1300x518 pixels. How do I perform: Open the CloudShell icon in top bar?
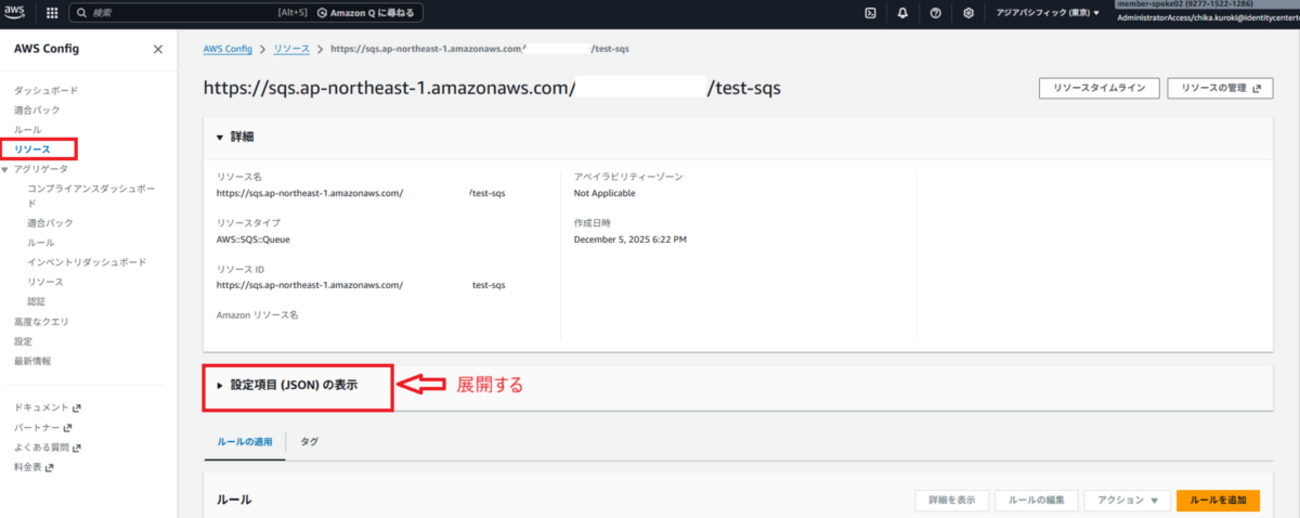(x=871, y=13)
